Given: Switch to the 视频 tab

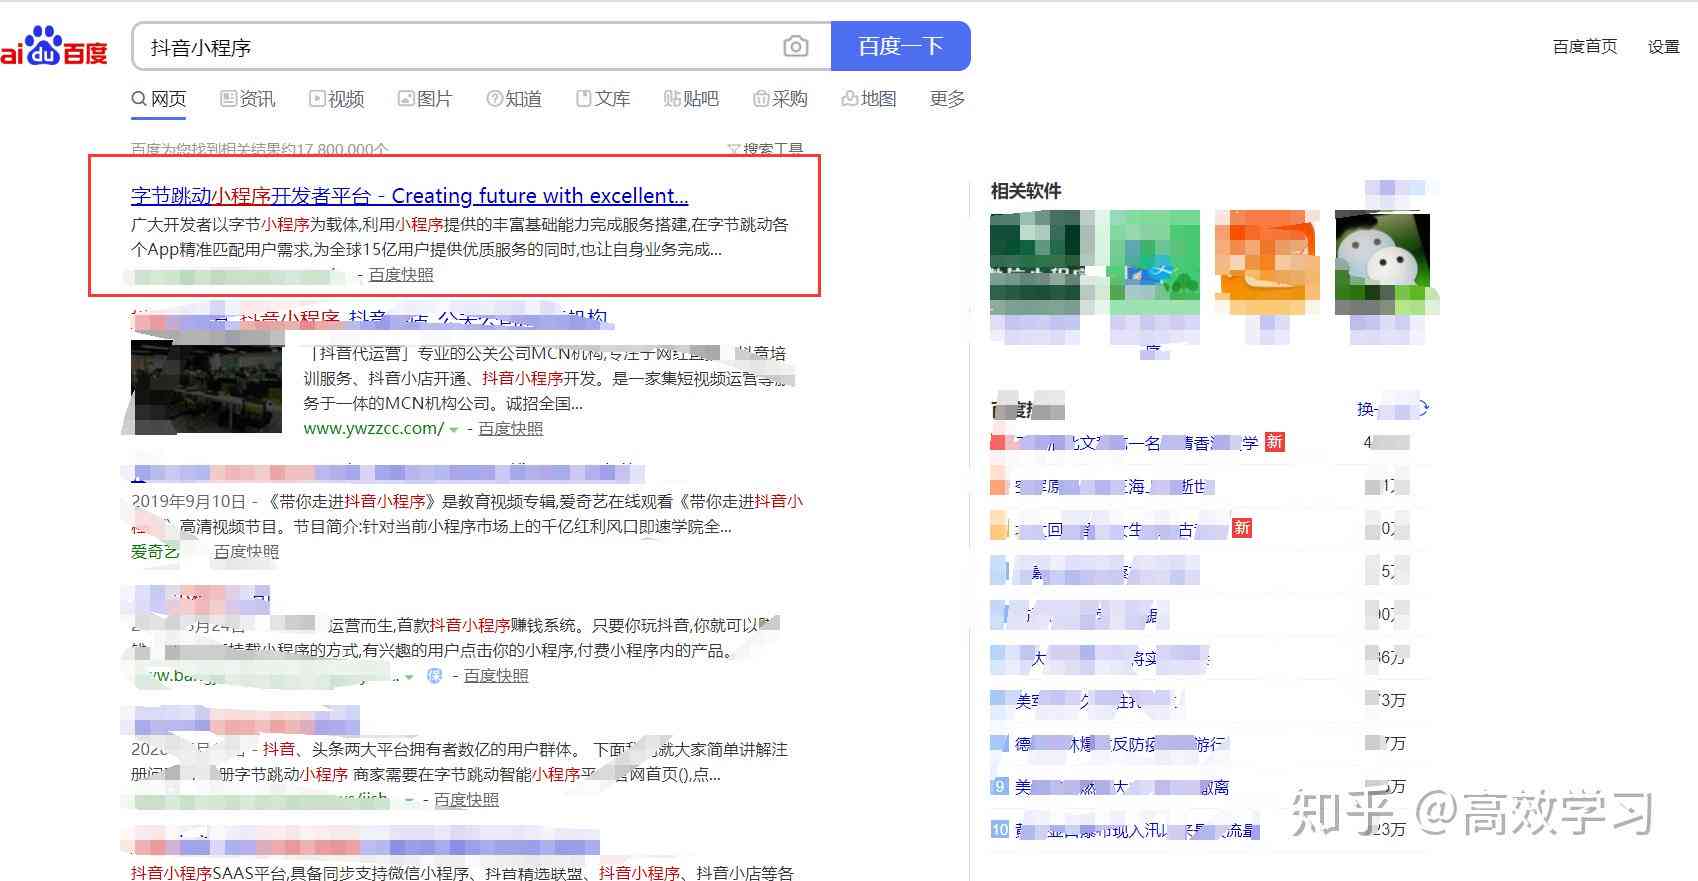Looking at the screenshot, I should (x=336, y=98).
